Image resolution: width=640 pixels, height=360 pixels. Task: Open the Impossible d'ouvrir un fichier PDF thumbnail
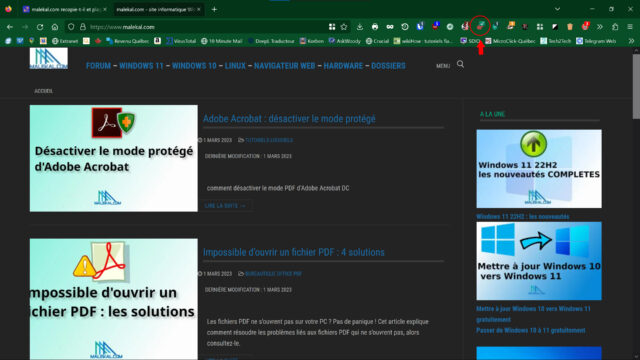coord(113,299)
